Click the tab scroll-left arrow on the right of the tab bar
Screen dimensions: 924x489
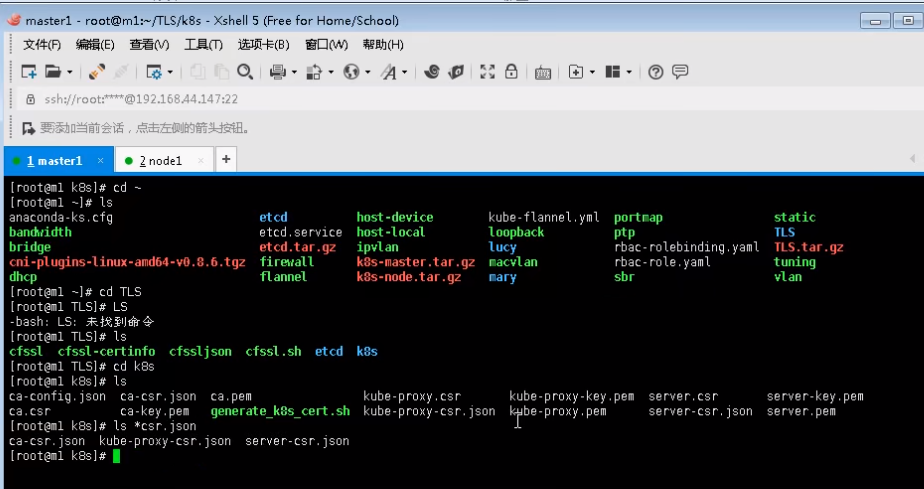tap(912, 159)
